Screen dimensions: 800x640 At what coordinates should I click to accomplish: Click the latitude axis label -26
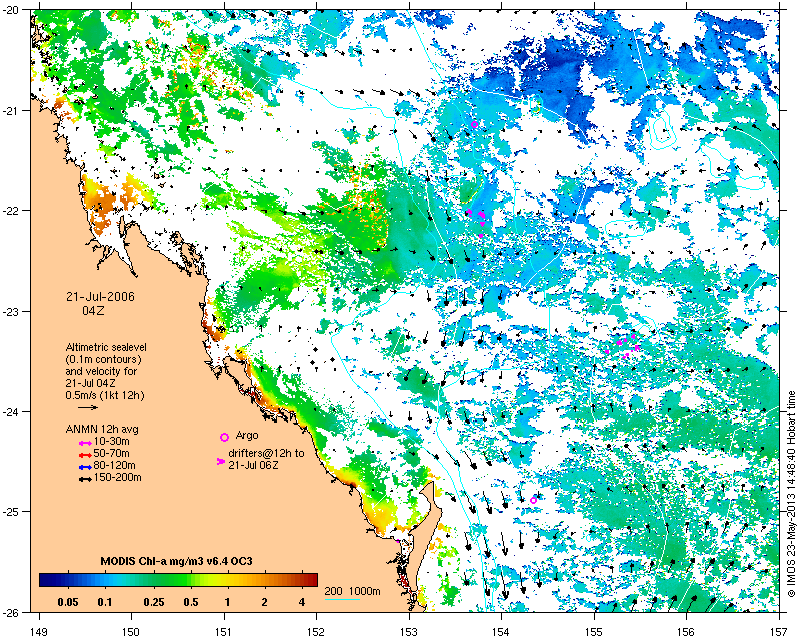(11, 612)
